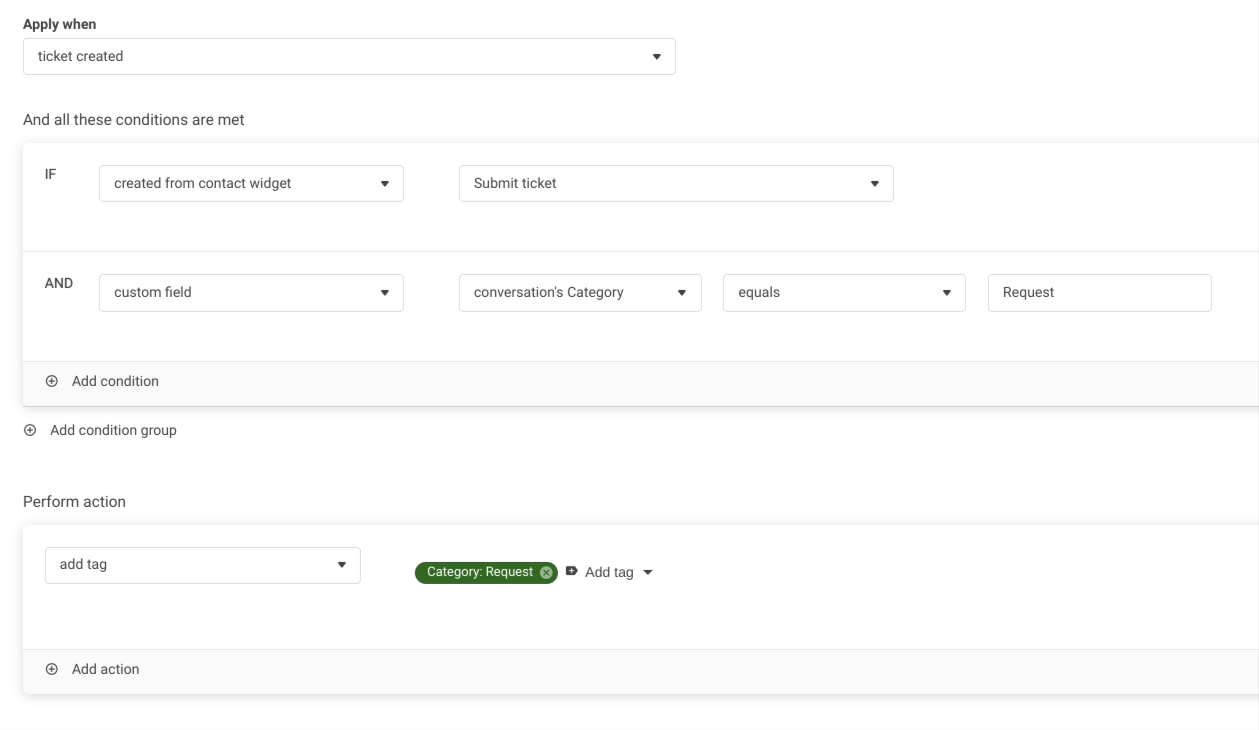Image resolution: width=1259 pixels, height=730 pixels.
Task: Click the plus icon beside Add action
Action: click(52, 669)
